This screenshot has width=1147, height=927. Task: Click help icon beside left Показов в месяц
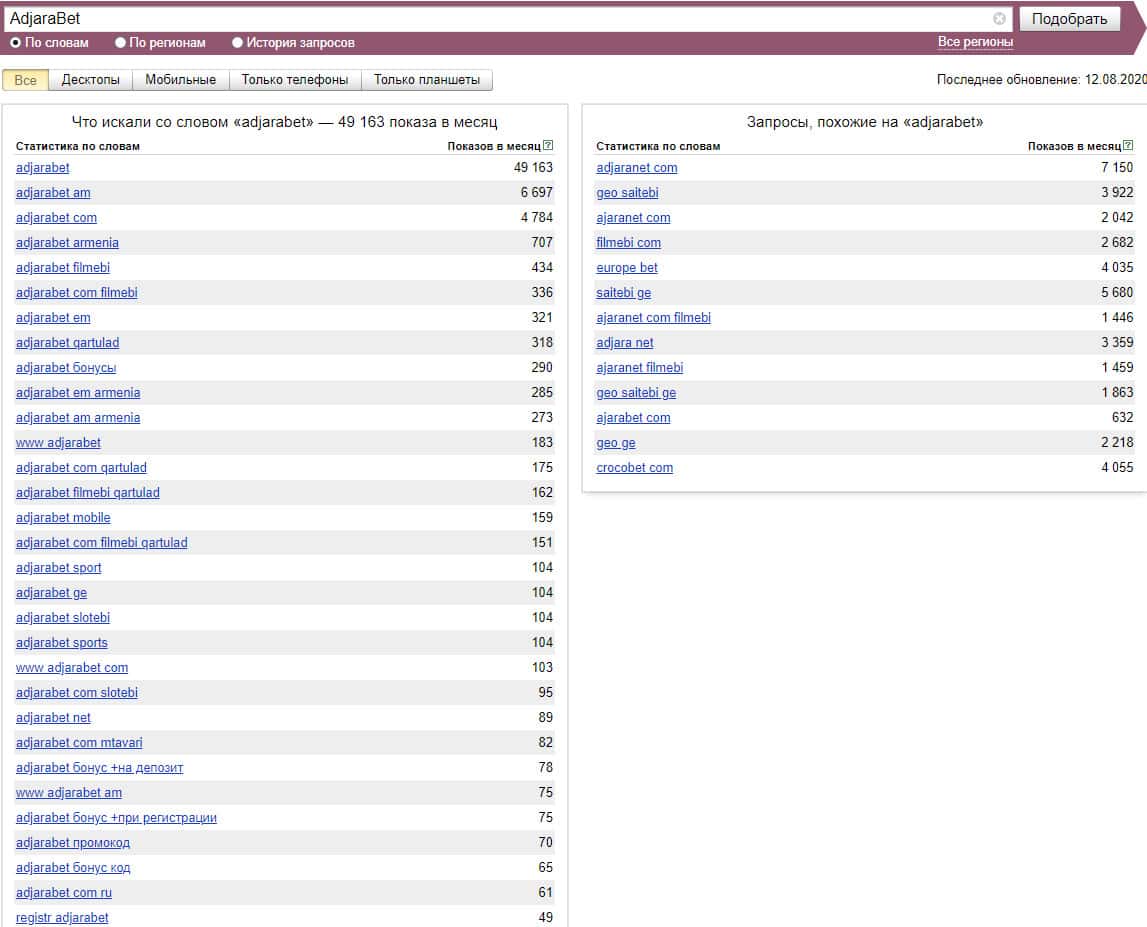tap(548, 146)
